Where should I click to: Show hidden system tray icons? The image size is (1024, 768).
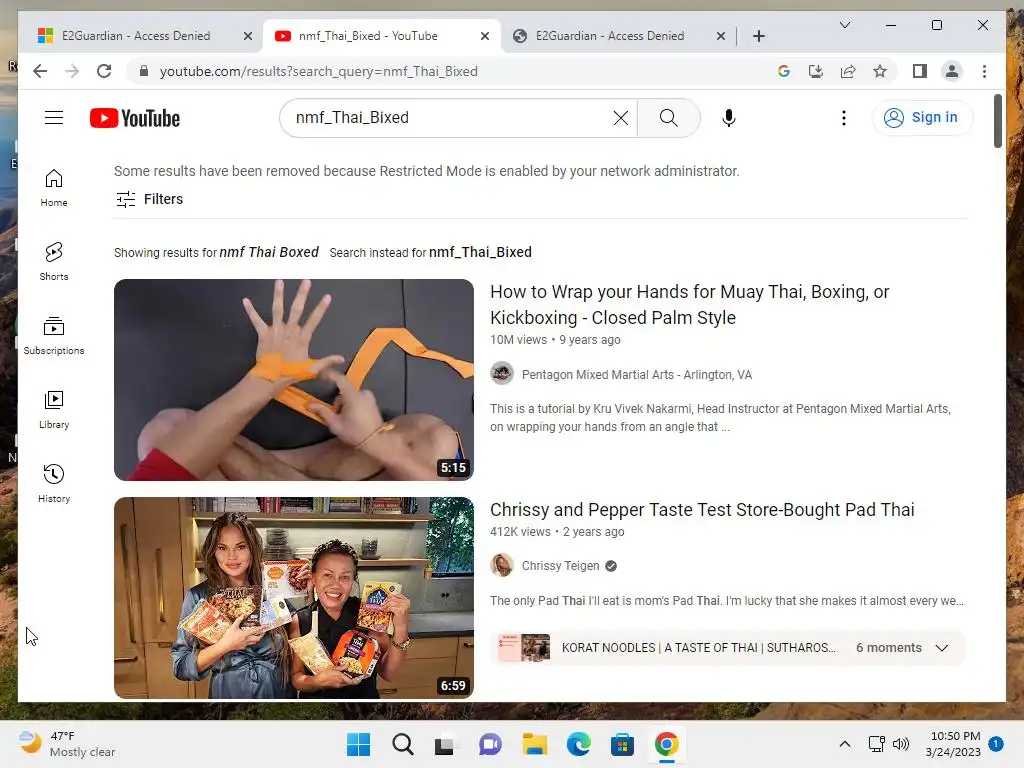[x=844, y=744]
